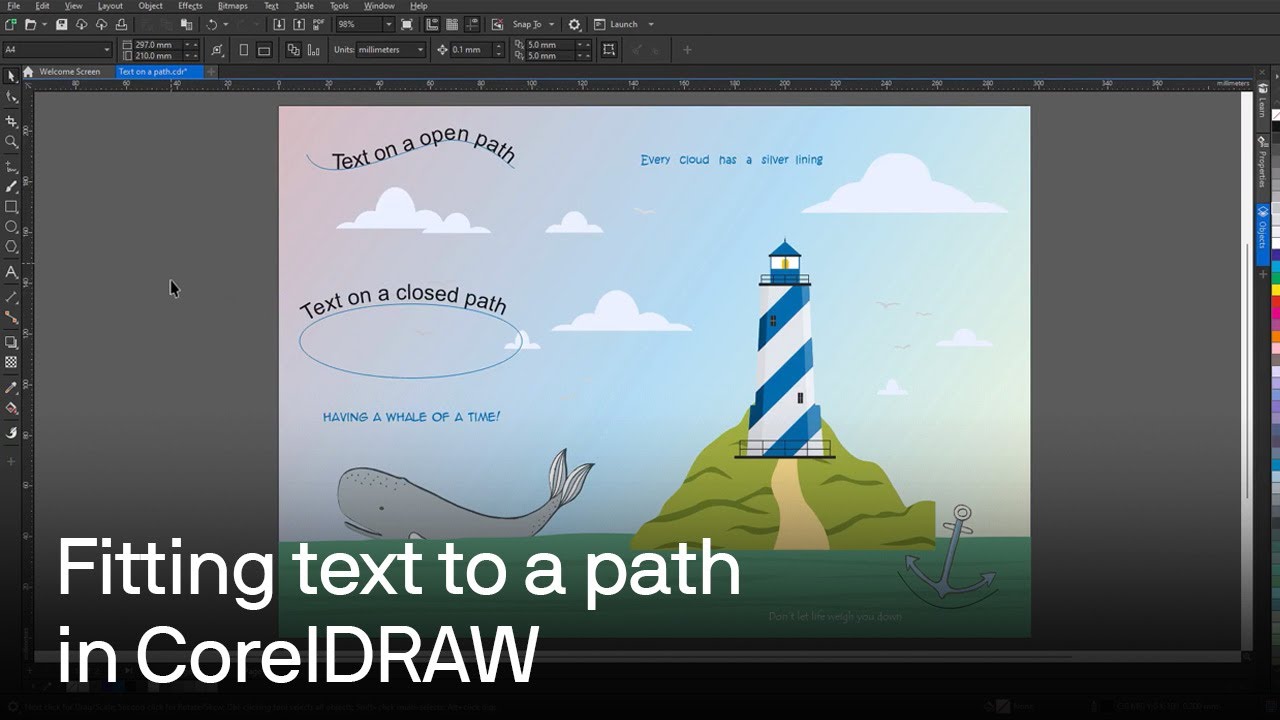
Task: Select the 'Text on a open path' object
Action: (423, 147)
